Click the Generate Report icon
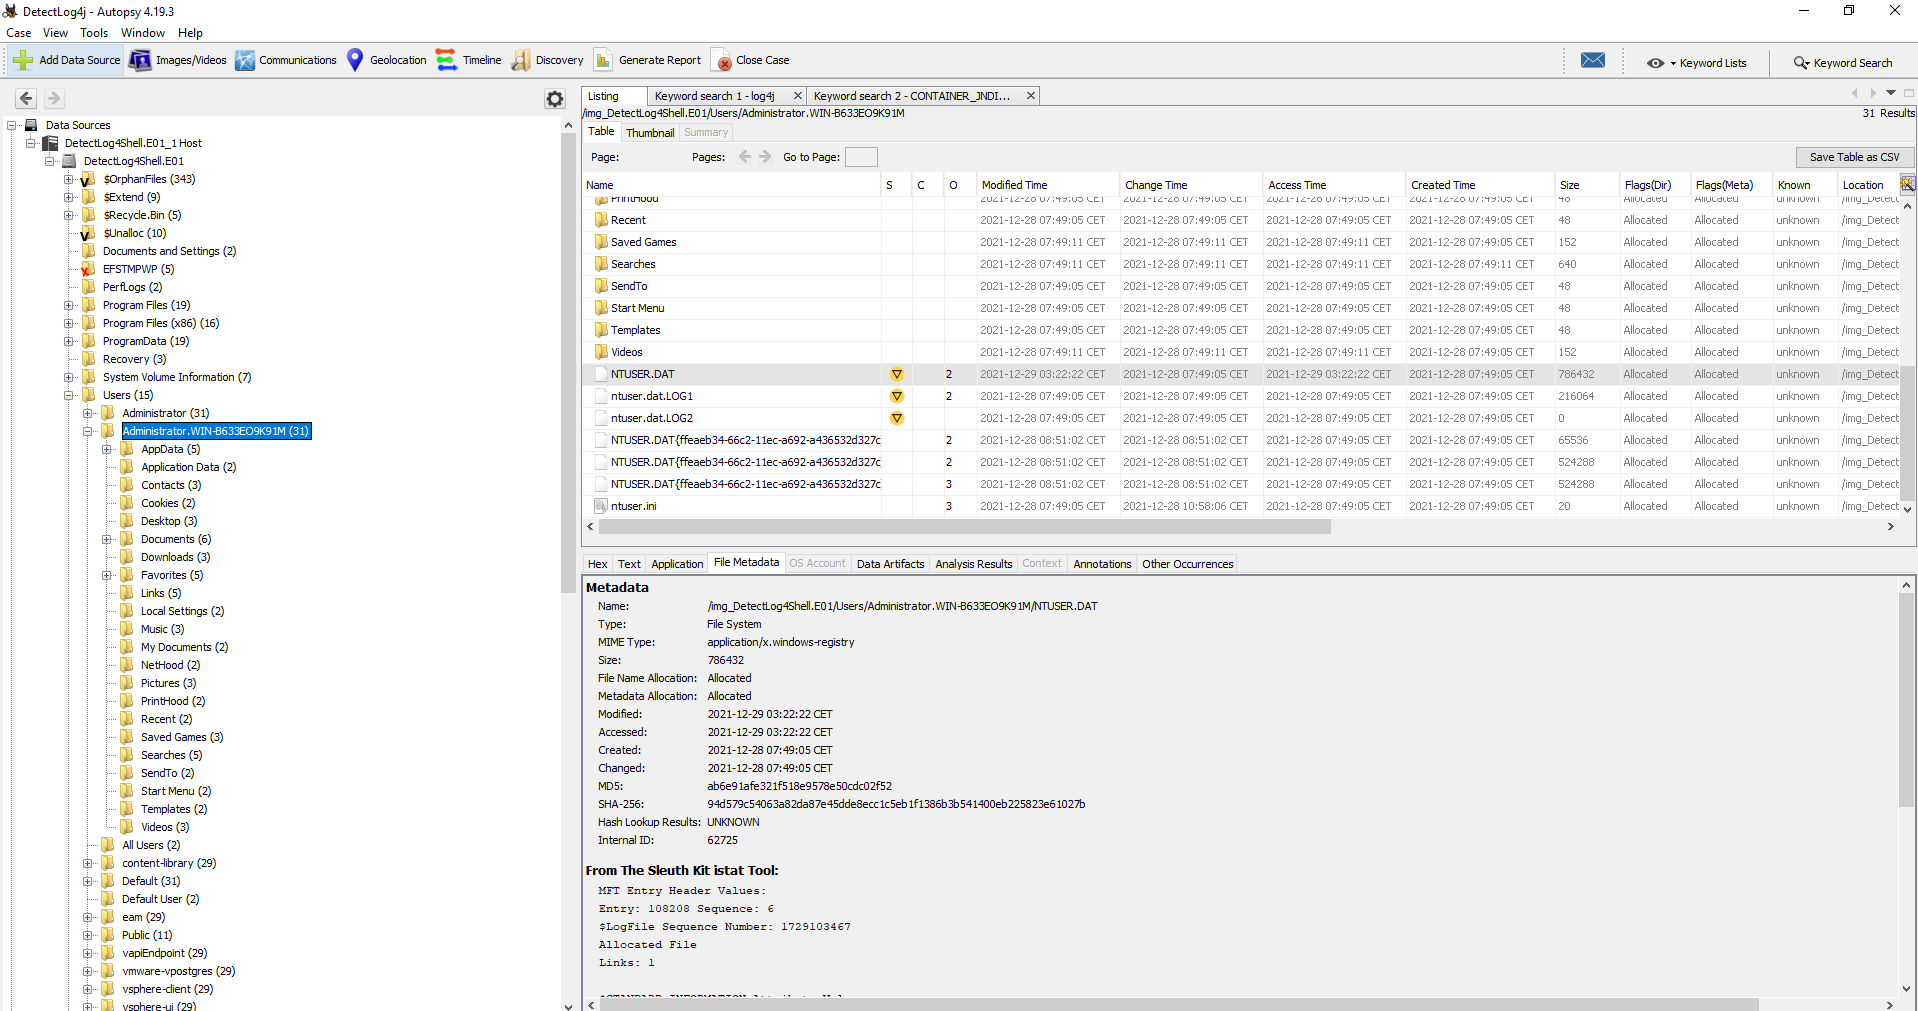 pos(603,60)
